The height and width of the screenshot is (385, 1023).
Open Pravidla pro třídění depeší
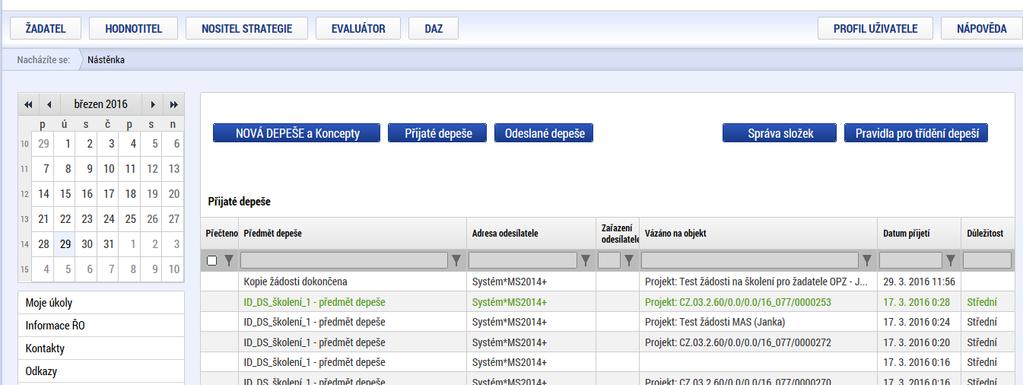click(x=916, y=133)
